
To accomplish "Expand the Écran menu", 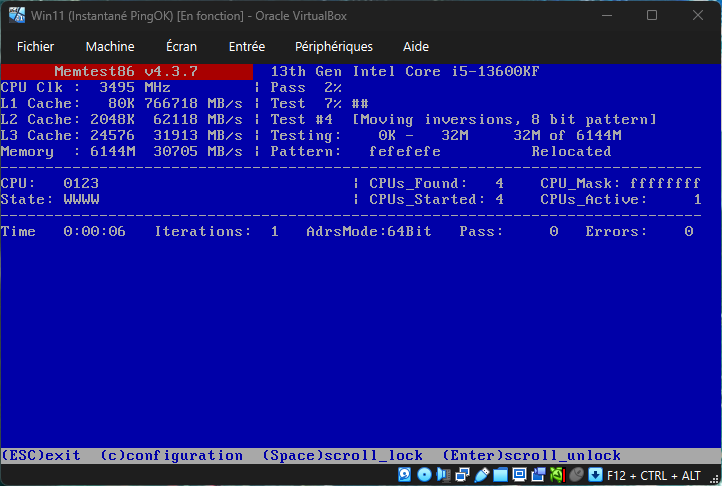I will pos(181,46).
